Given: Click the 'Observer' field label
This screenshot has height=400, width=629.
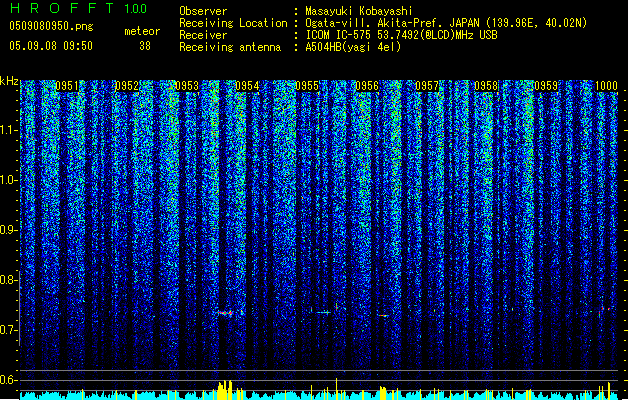Looking at the screenshot, I should [x=203, y=11].
